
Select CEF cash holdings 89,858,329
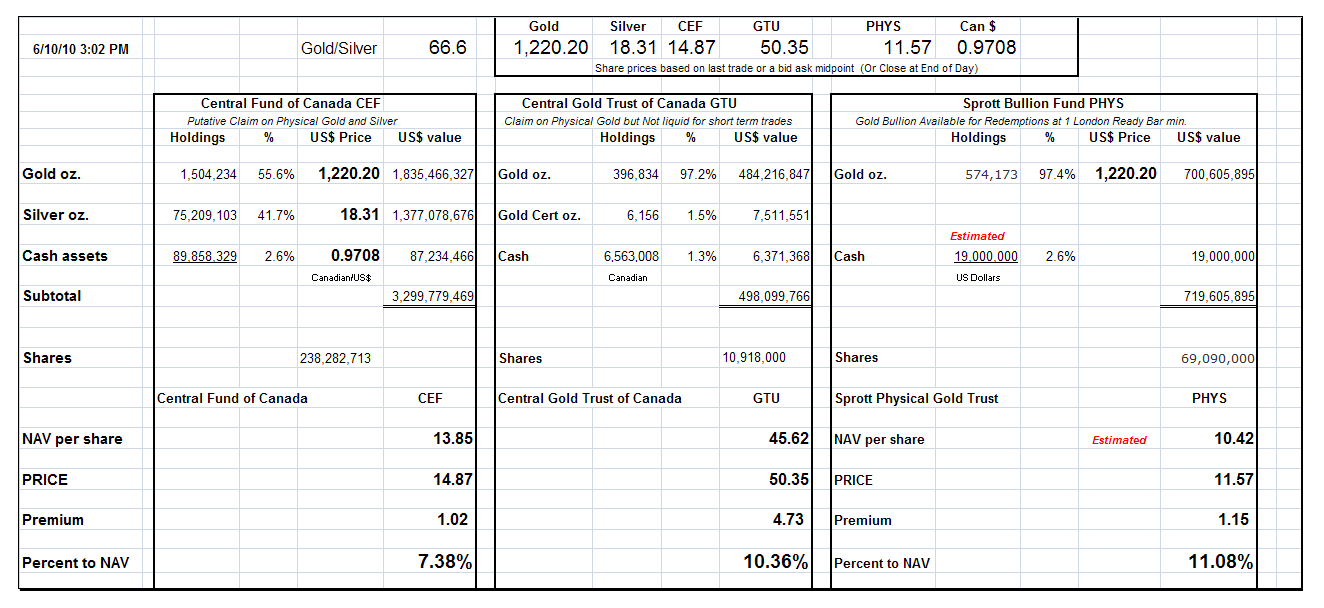point(205,257)
